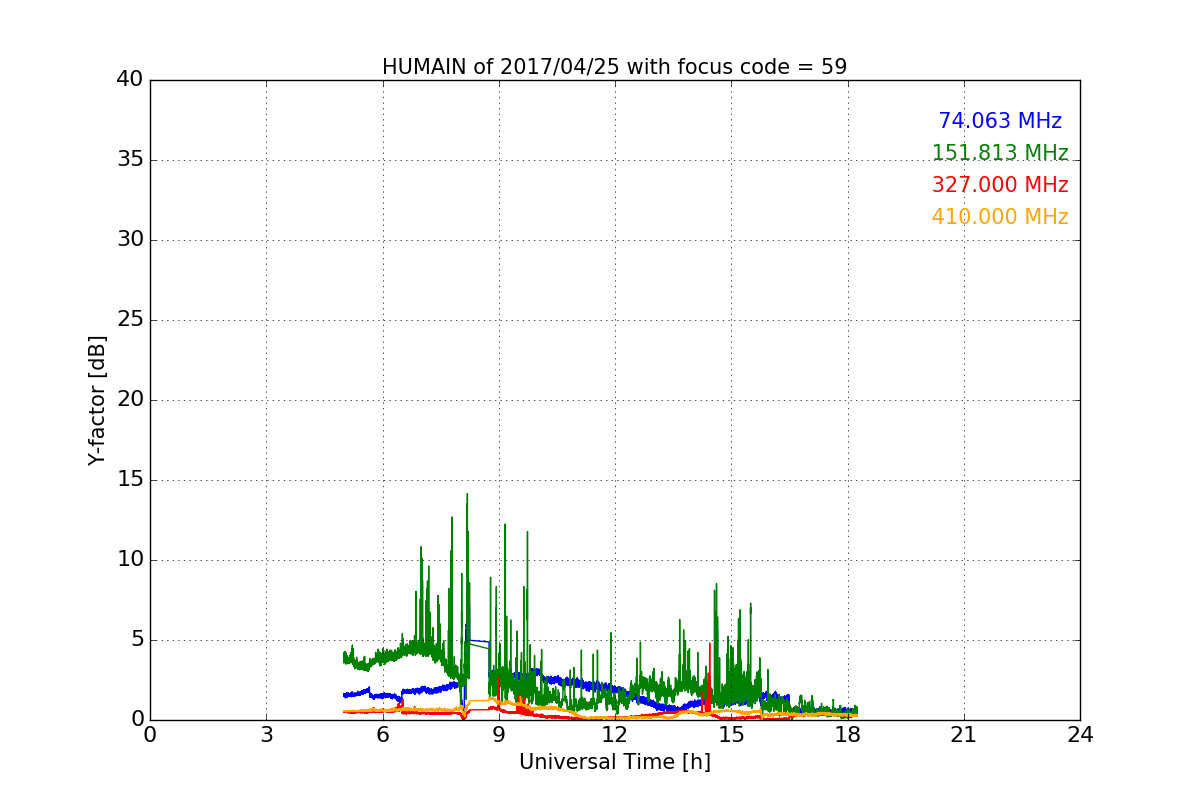Screen dimensions: 1200x800
Task: Click the x-axis tick label 24
Action: pos(1080,735)
